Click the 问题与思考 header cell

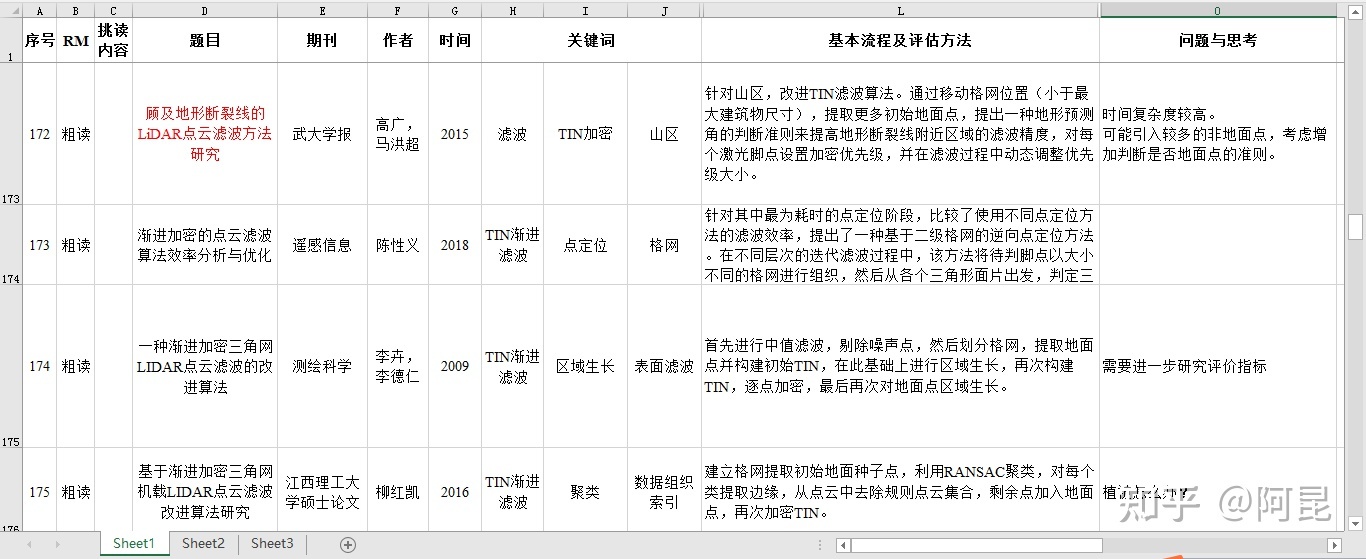tap(1217, 41)
